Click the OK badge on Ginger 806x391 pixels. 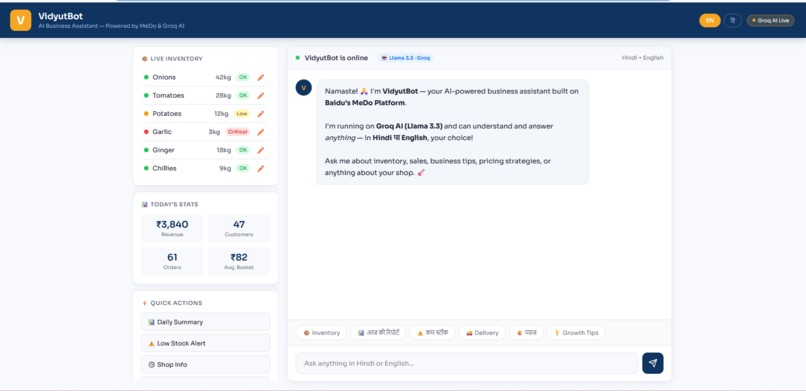tap(243, 150)
